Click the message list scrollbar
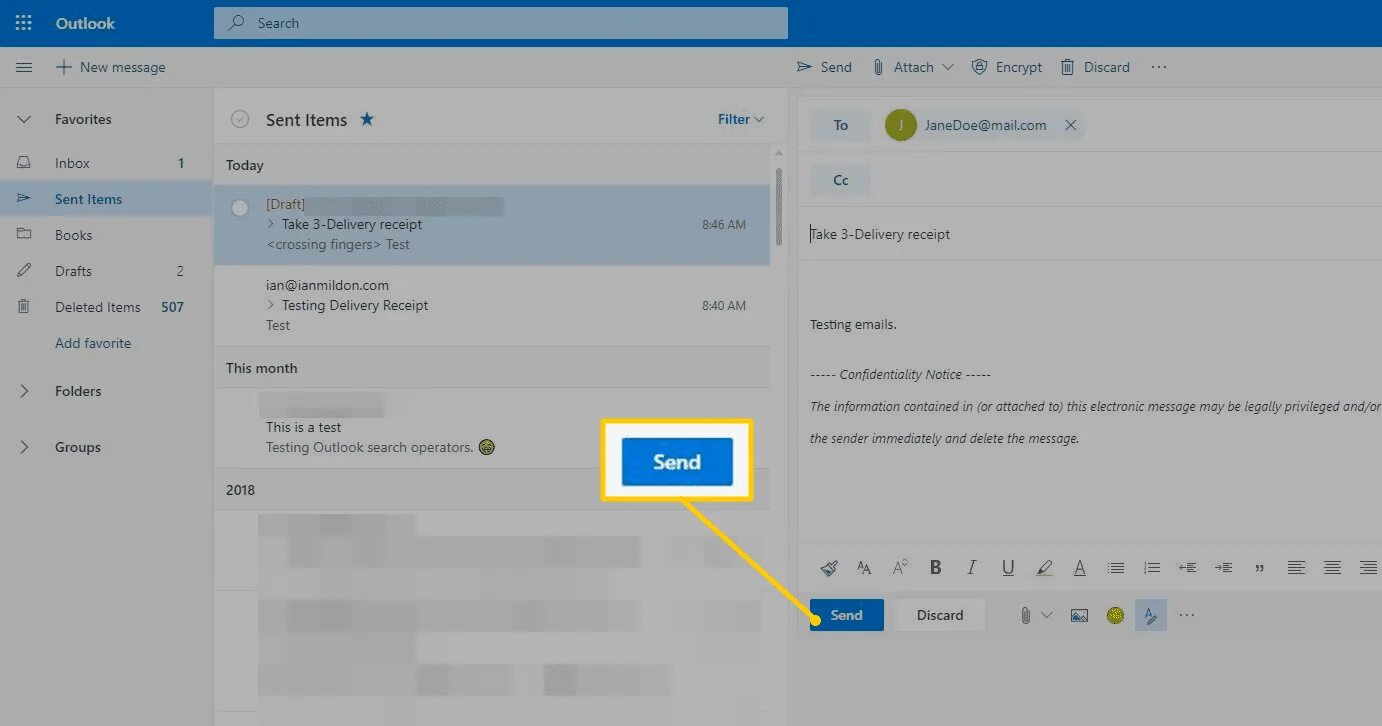The height and width of the screenshot is (726, 1382). tap(779, 205)
